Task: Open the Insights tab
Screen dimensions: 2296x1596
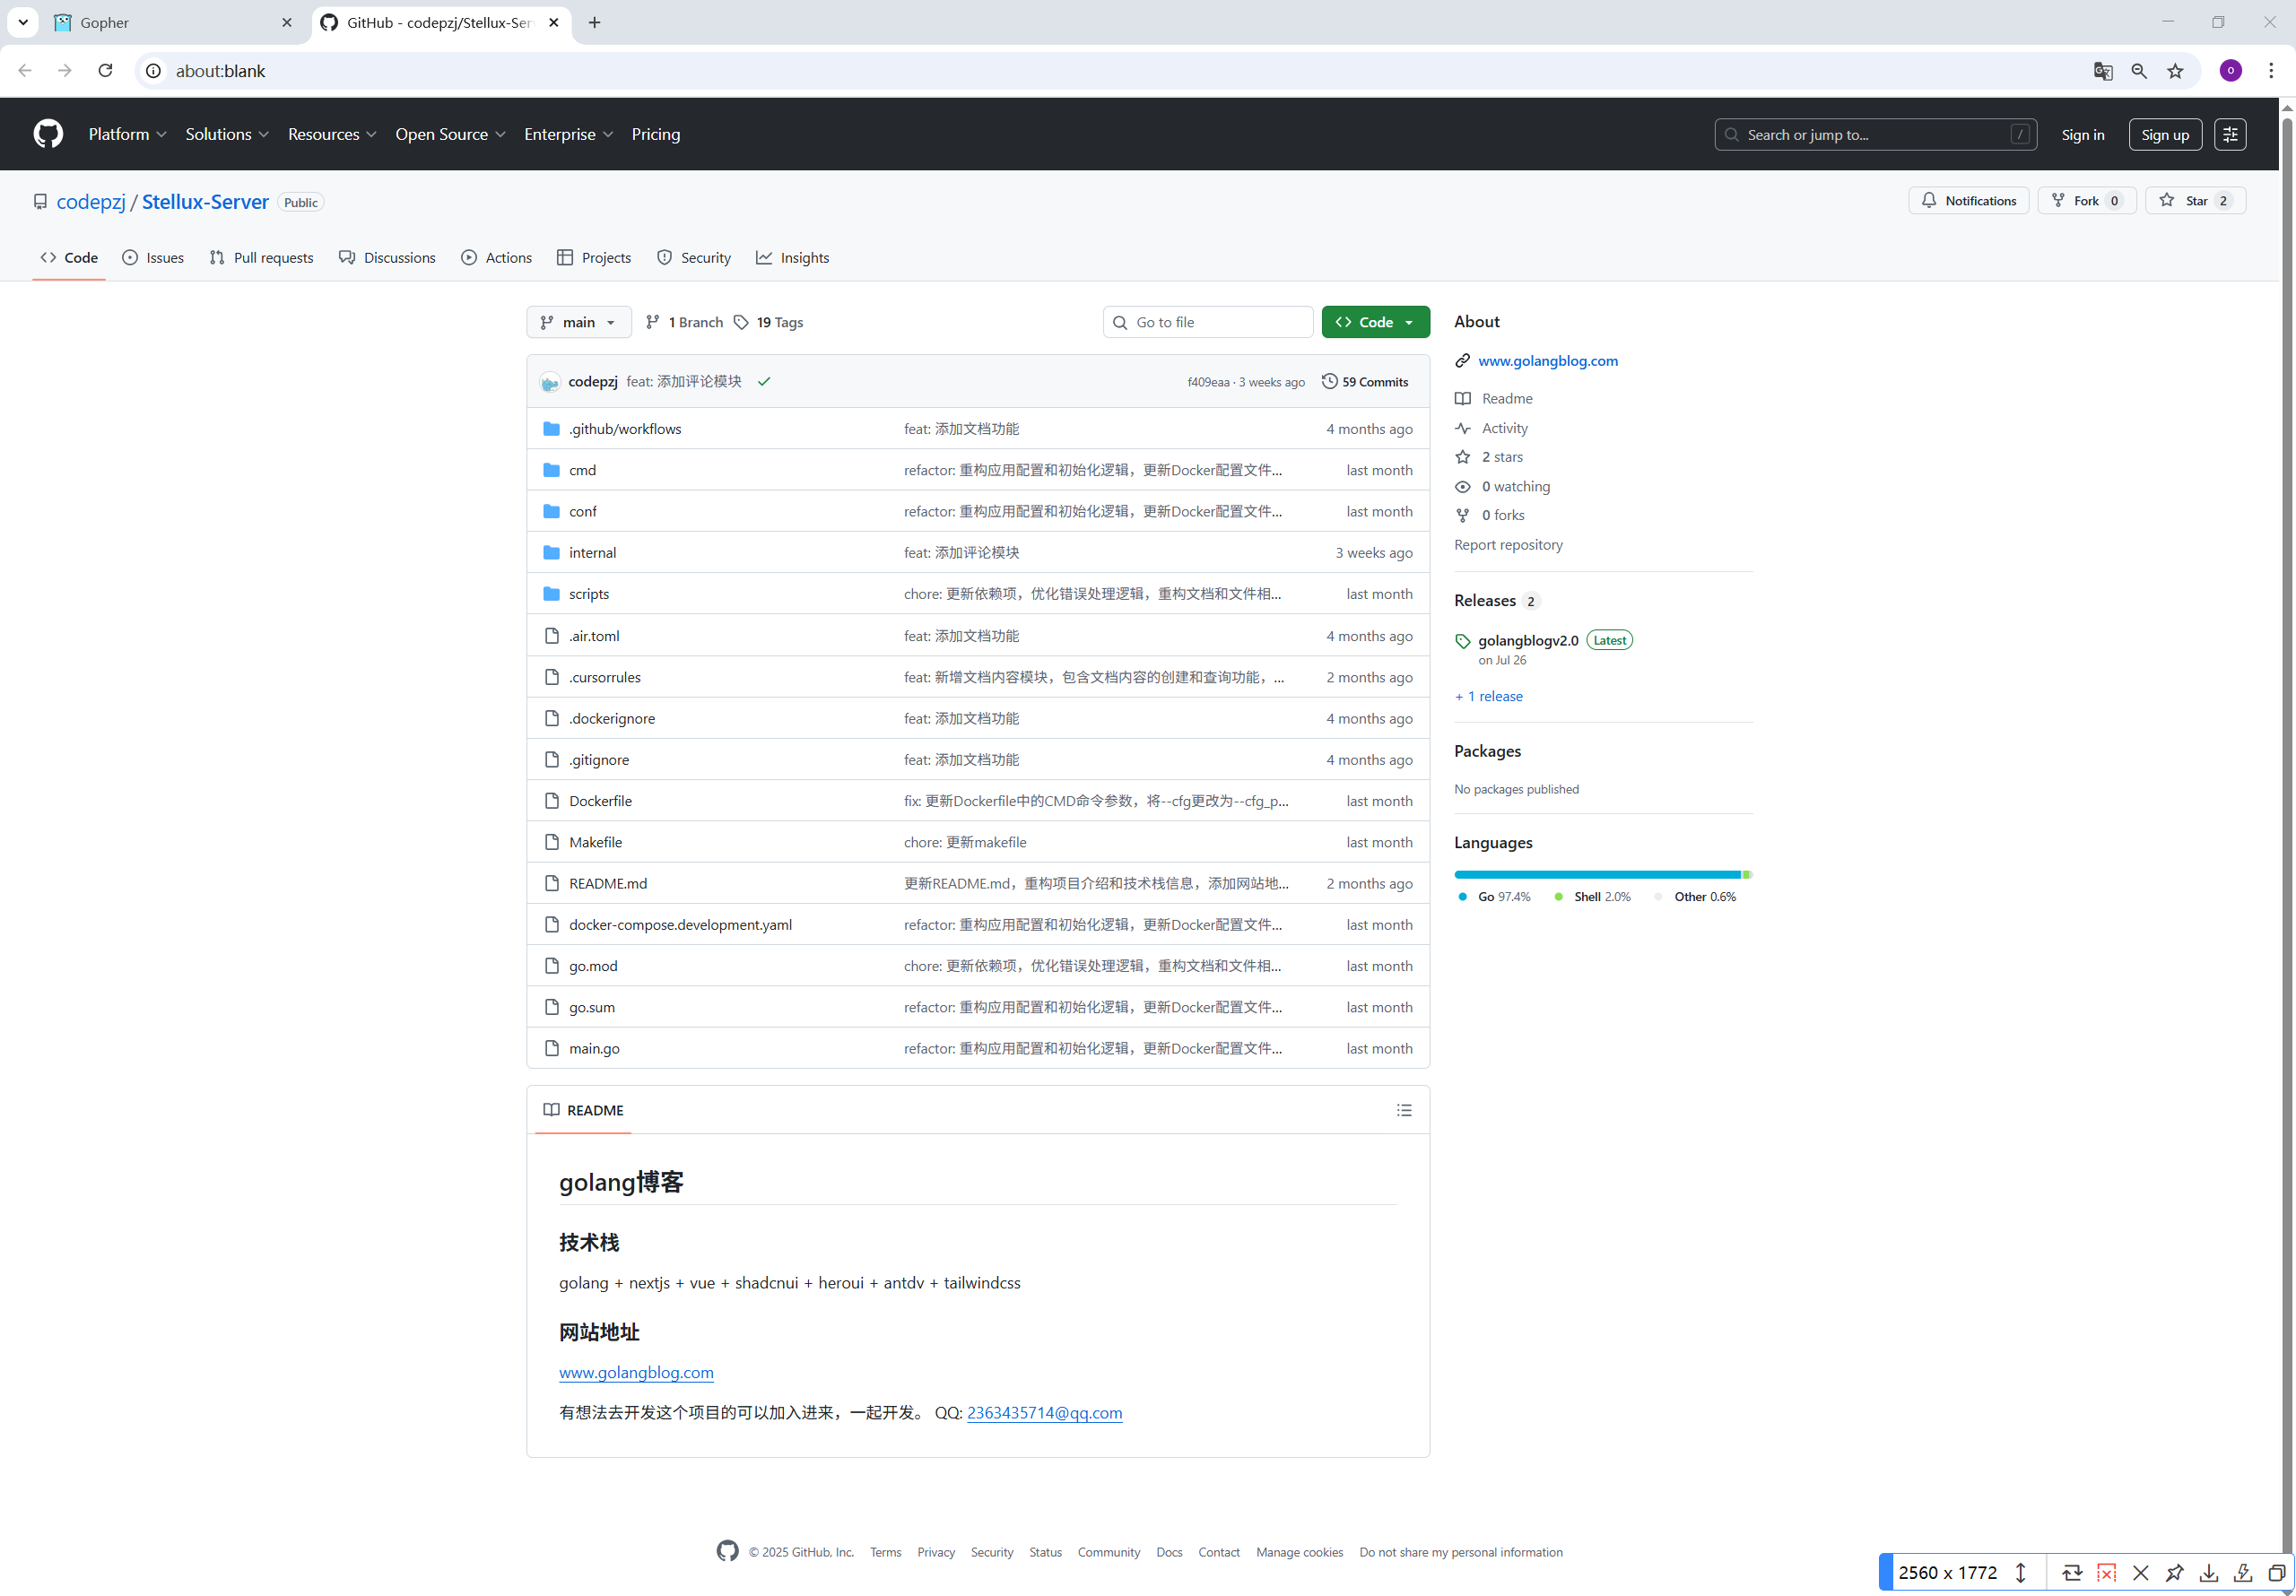Action: point(793,258)
